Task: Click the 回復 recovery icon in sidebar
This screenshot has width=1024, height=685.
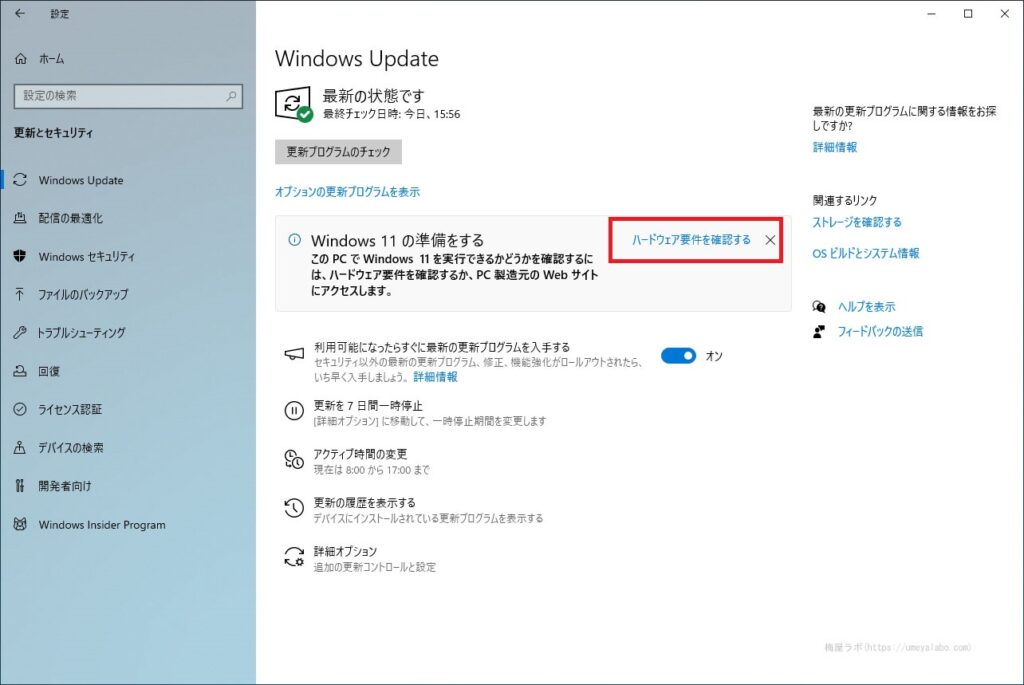Action: tap(20, 371)
